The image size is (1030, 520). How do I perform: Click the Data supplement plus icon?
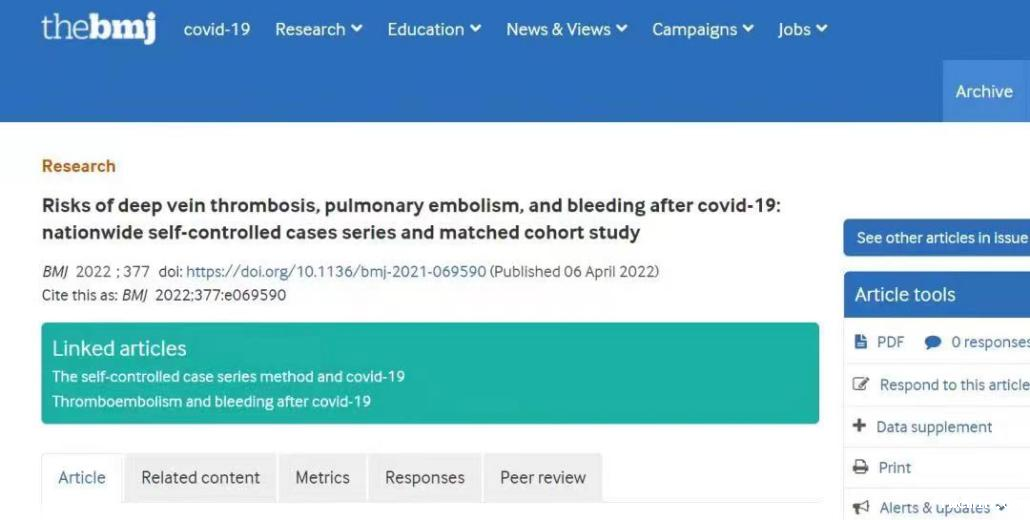coord(859,427)
